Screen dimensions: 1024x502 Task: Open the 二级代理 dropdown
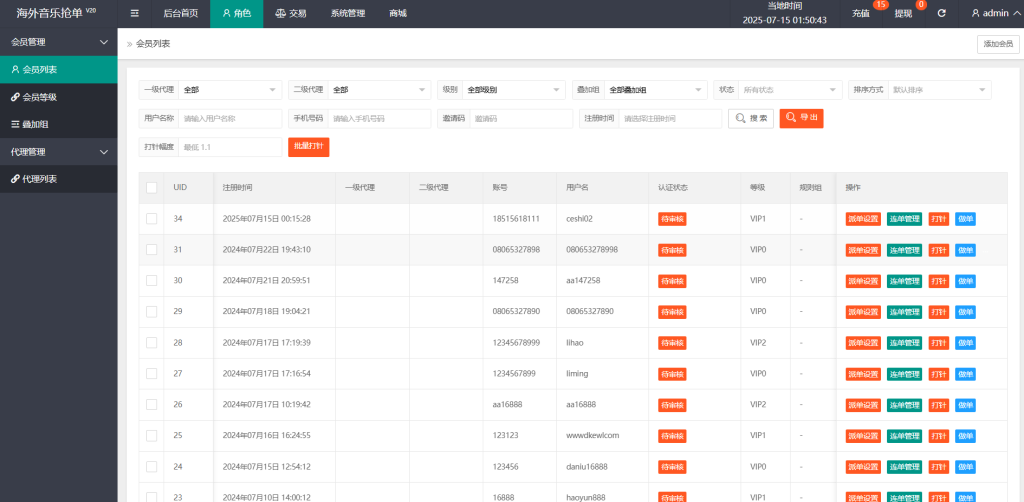tap(379, 89)
